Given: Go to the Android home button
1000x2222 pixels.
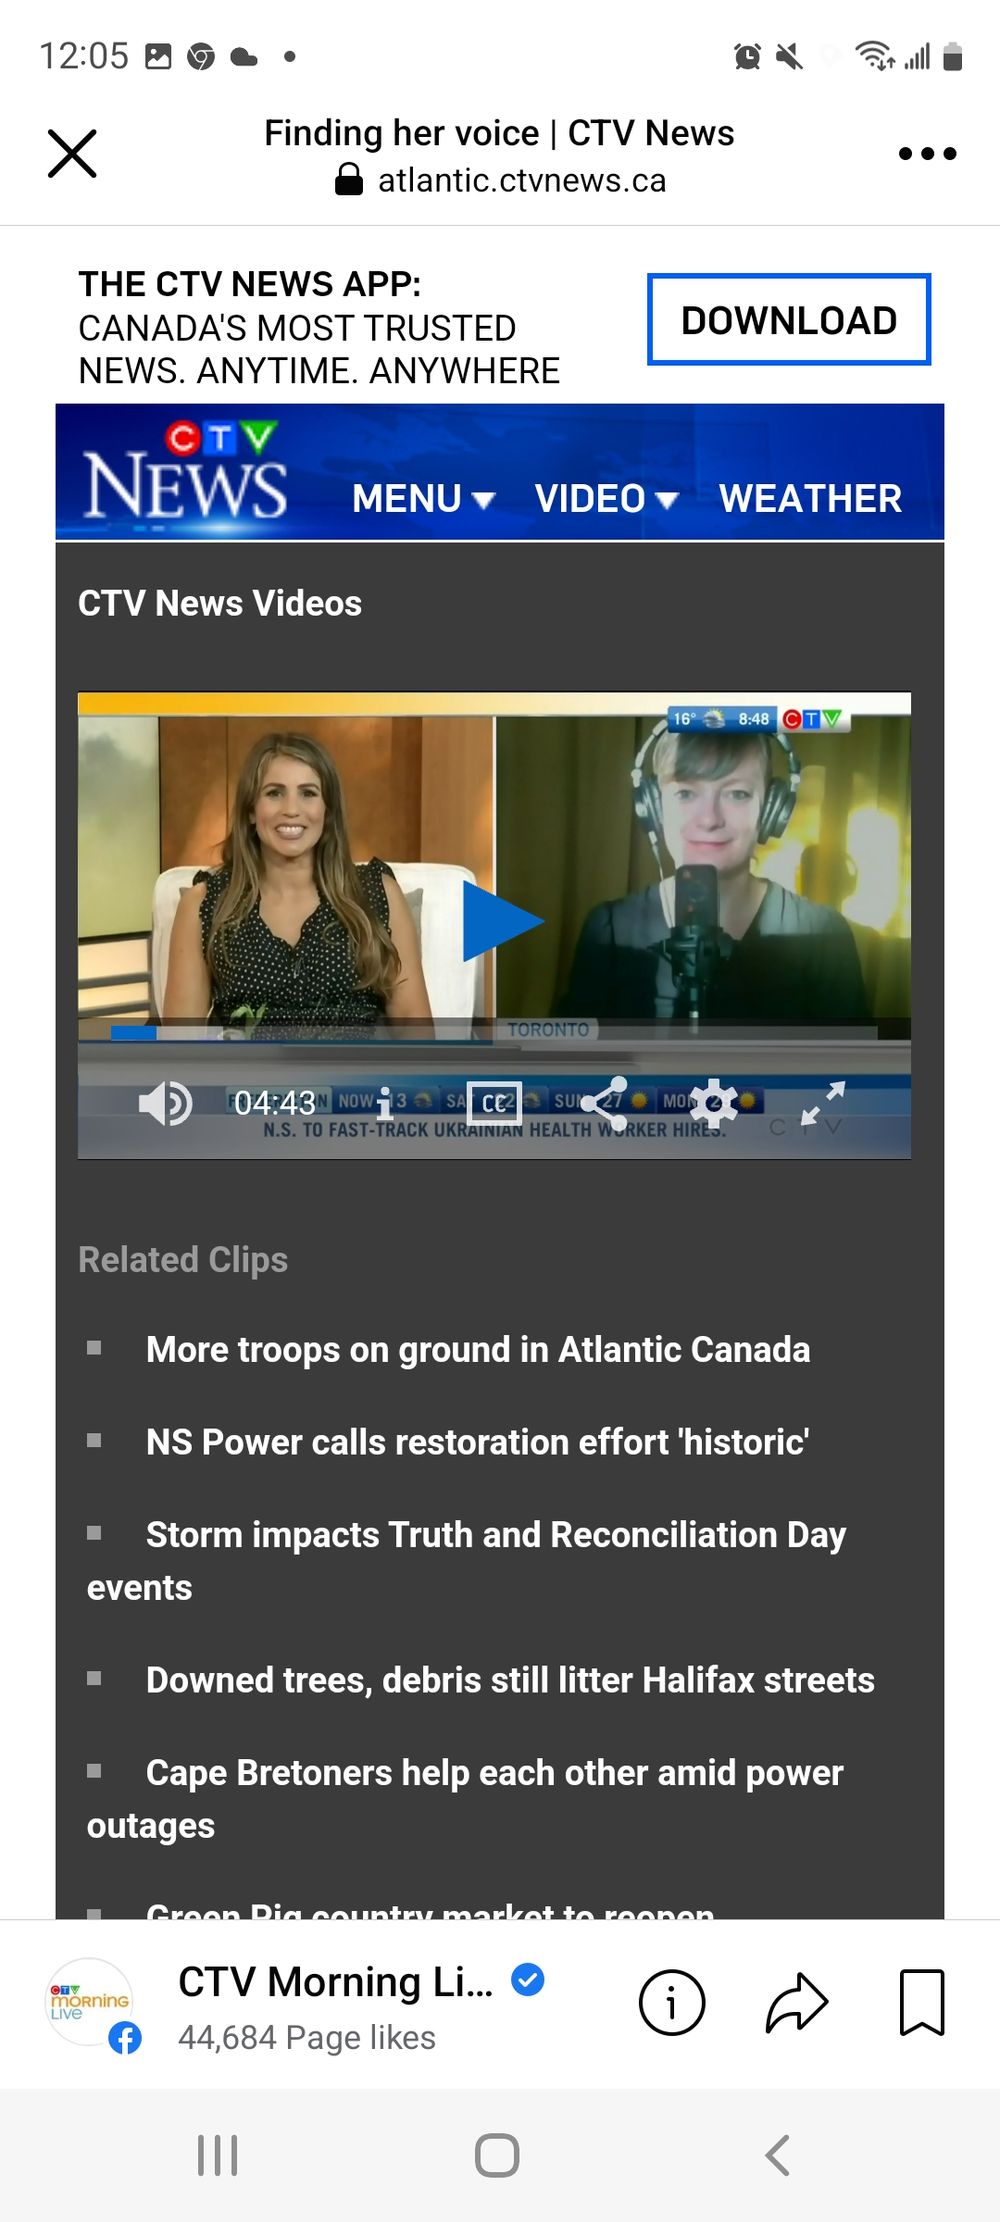Looking at the screenshot, I should point(497,2155).
